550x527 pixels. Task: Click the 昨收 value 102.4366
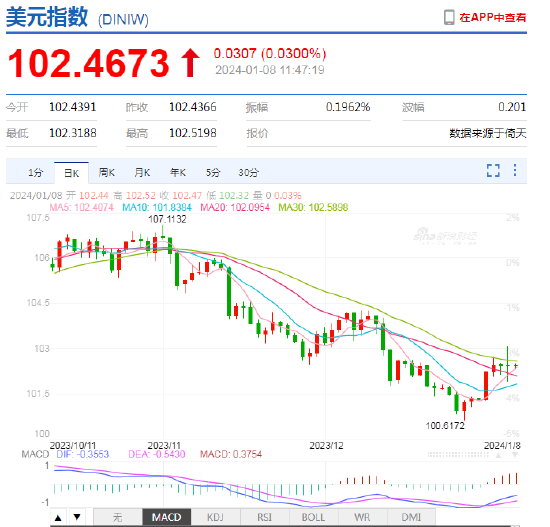193,107
